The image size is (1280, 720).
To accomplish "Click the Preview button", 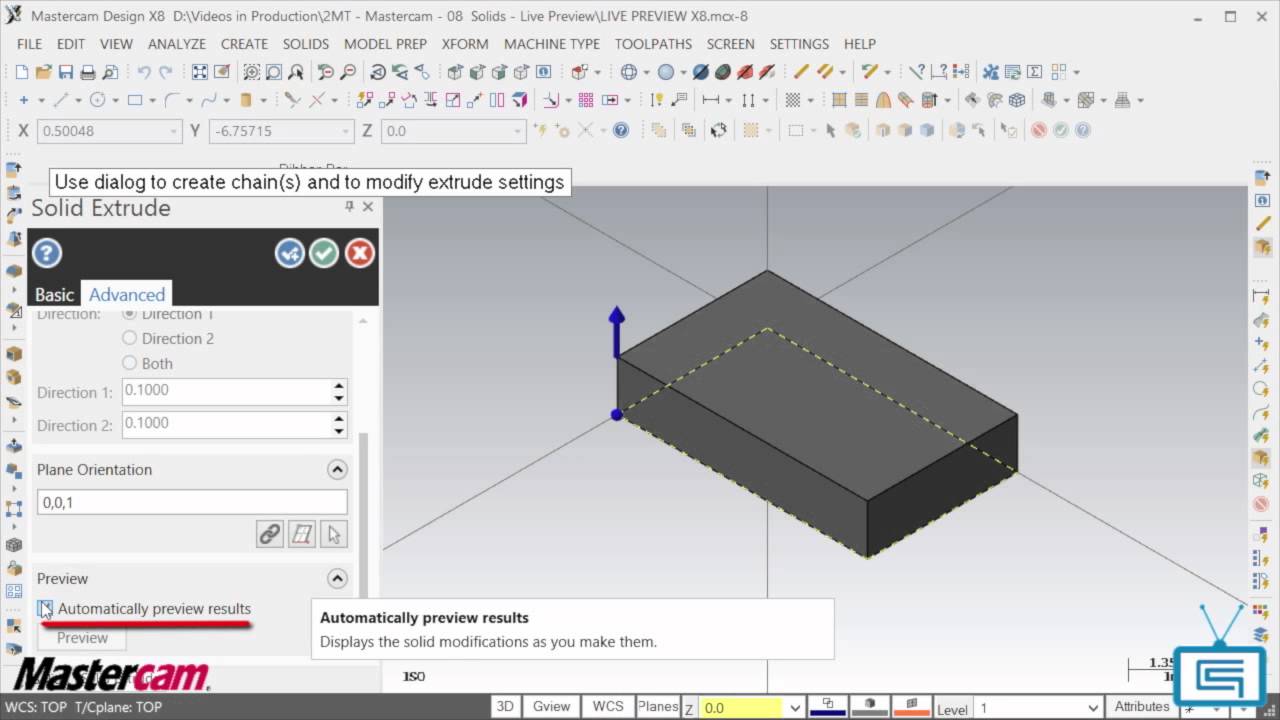I will [82, 638].
